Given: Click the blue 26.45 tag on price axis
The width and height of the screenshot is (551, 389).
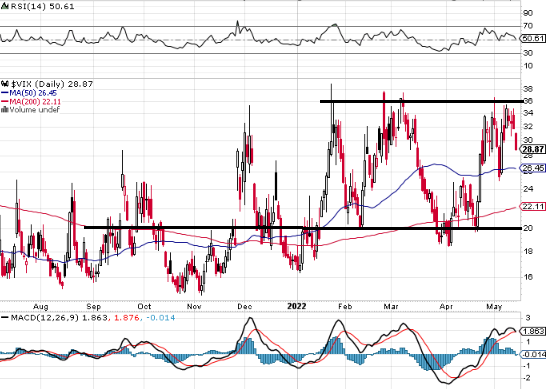Looking at the screenshot, I should [533, 169].
